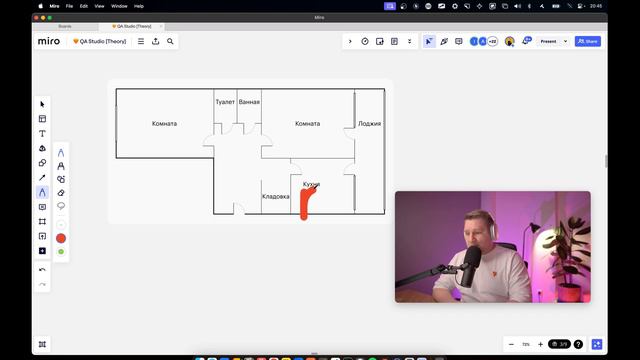Pick the green pen color preset
This screenshot has height=360, width=640.
(x=61, y=252)
